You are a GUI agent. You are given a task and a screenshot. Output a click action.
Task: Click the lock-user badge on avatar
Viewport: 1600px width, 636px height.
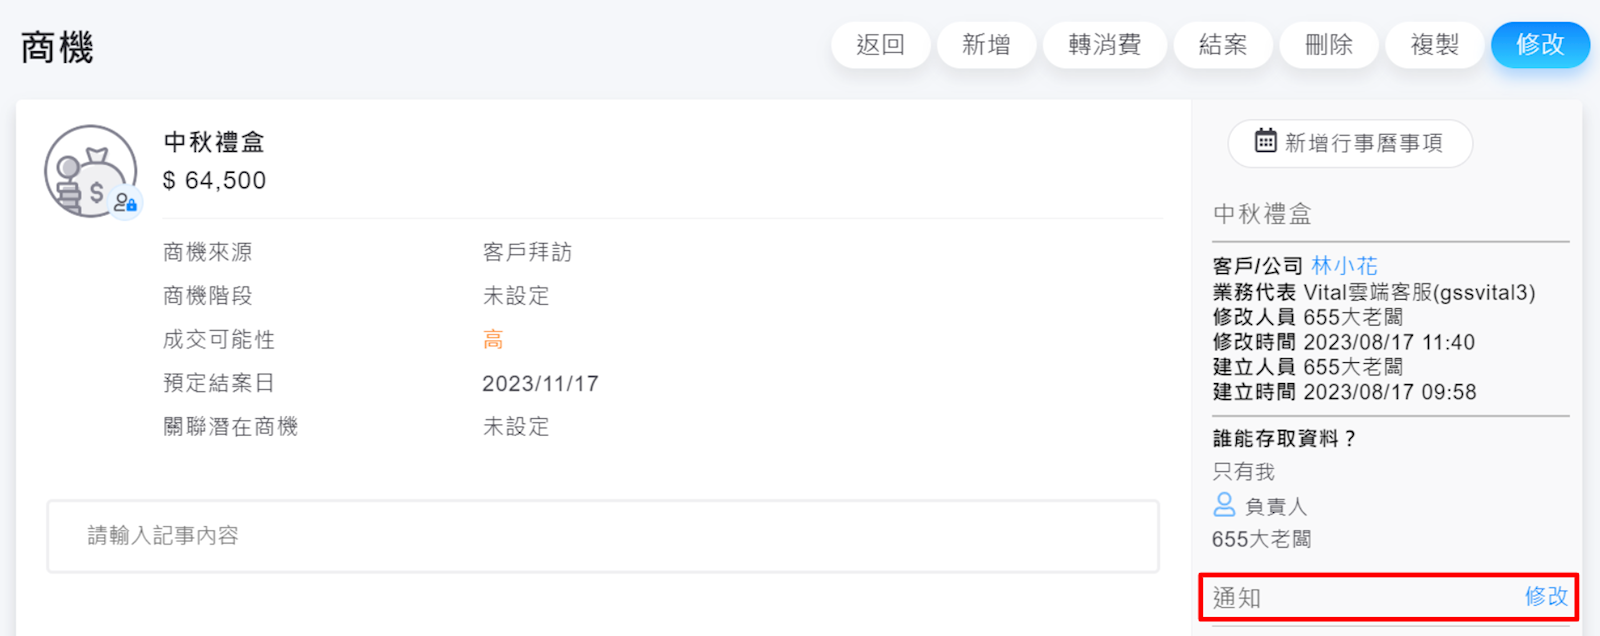(125, 203)
